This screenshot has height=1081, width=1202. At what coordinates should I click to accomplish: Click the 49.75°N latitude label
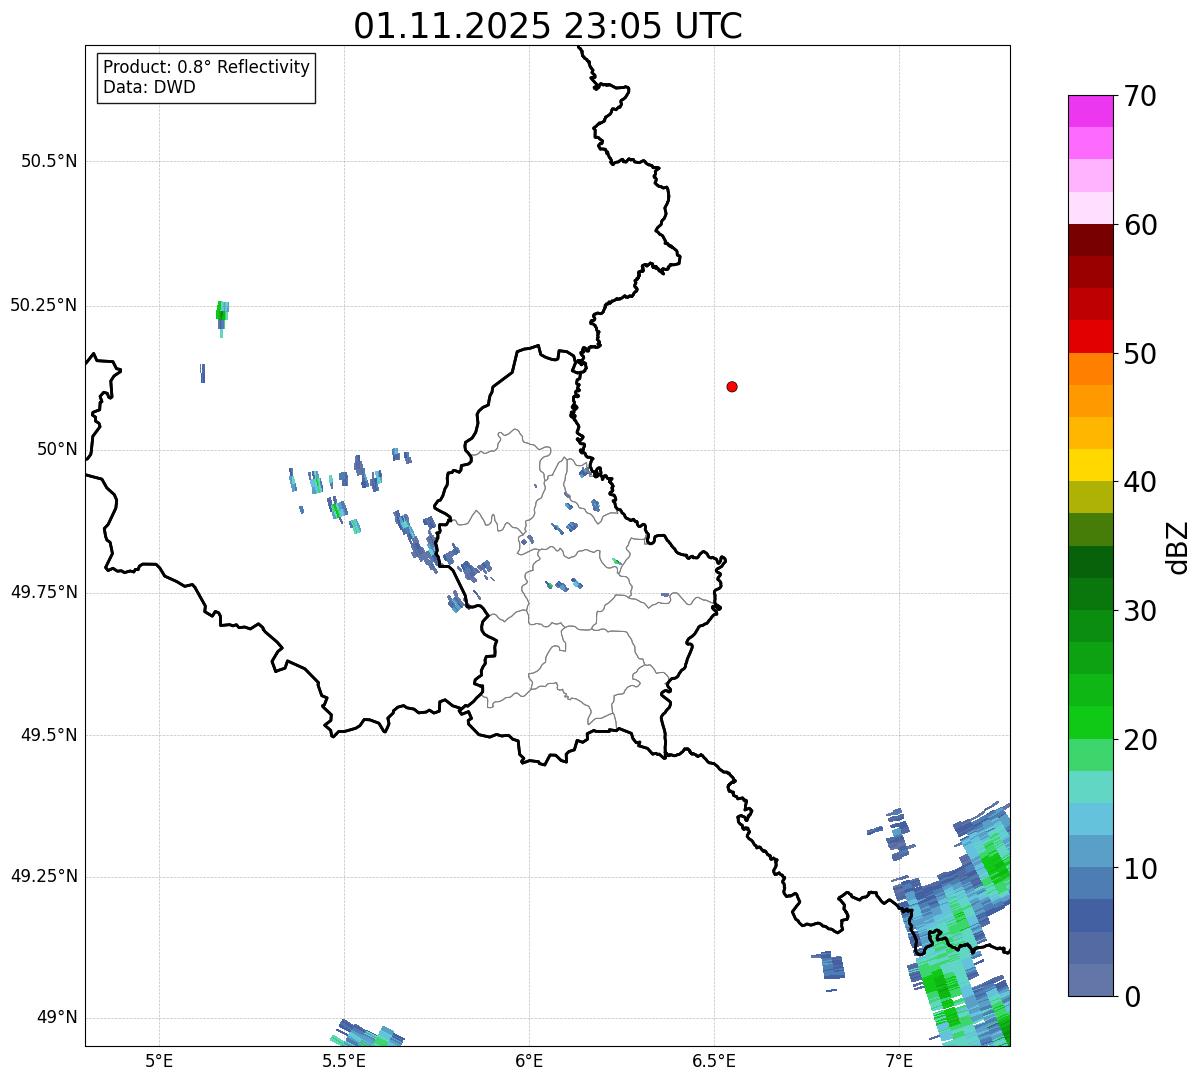click(x=44, y=592)
